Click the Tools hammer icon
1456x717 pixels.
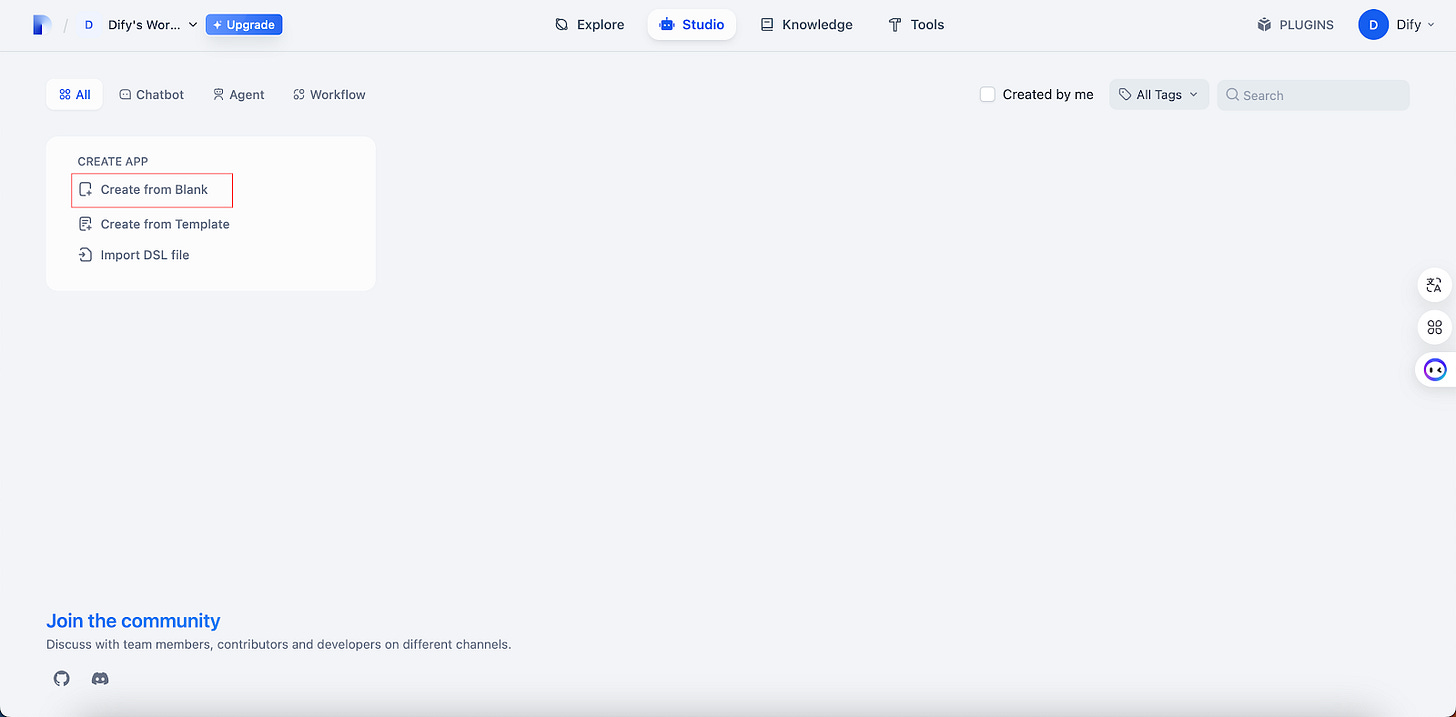point(895,25)
